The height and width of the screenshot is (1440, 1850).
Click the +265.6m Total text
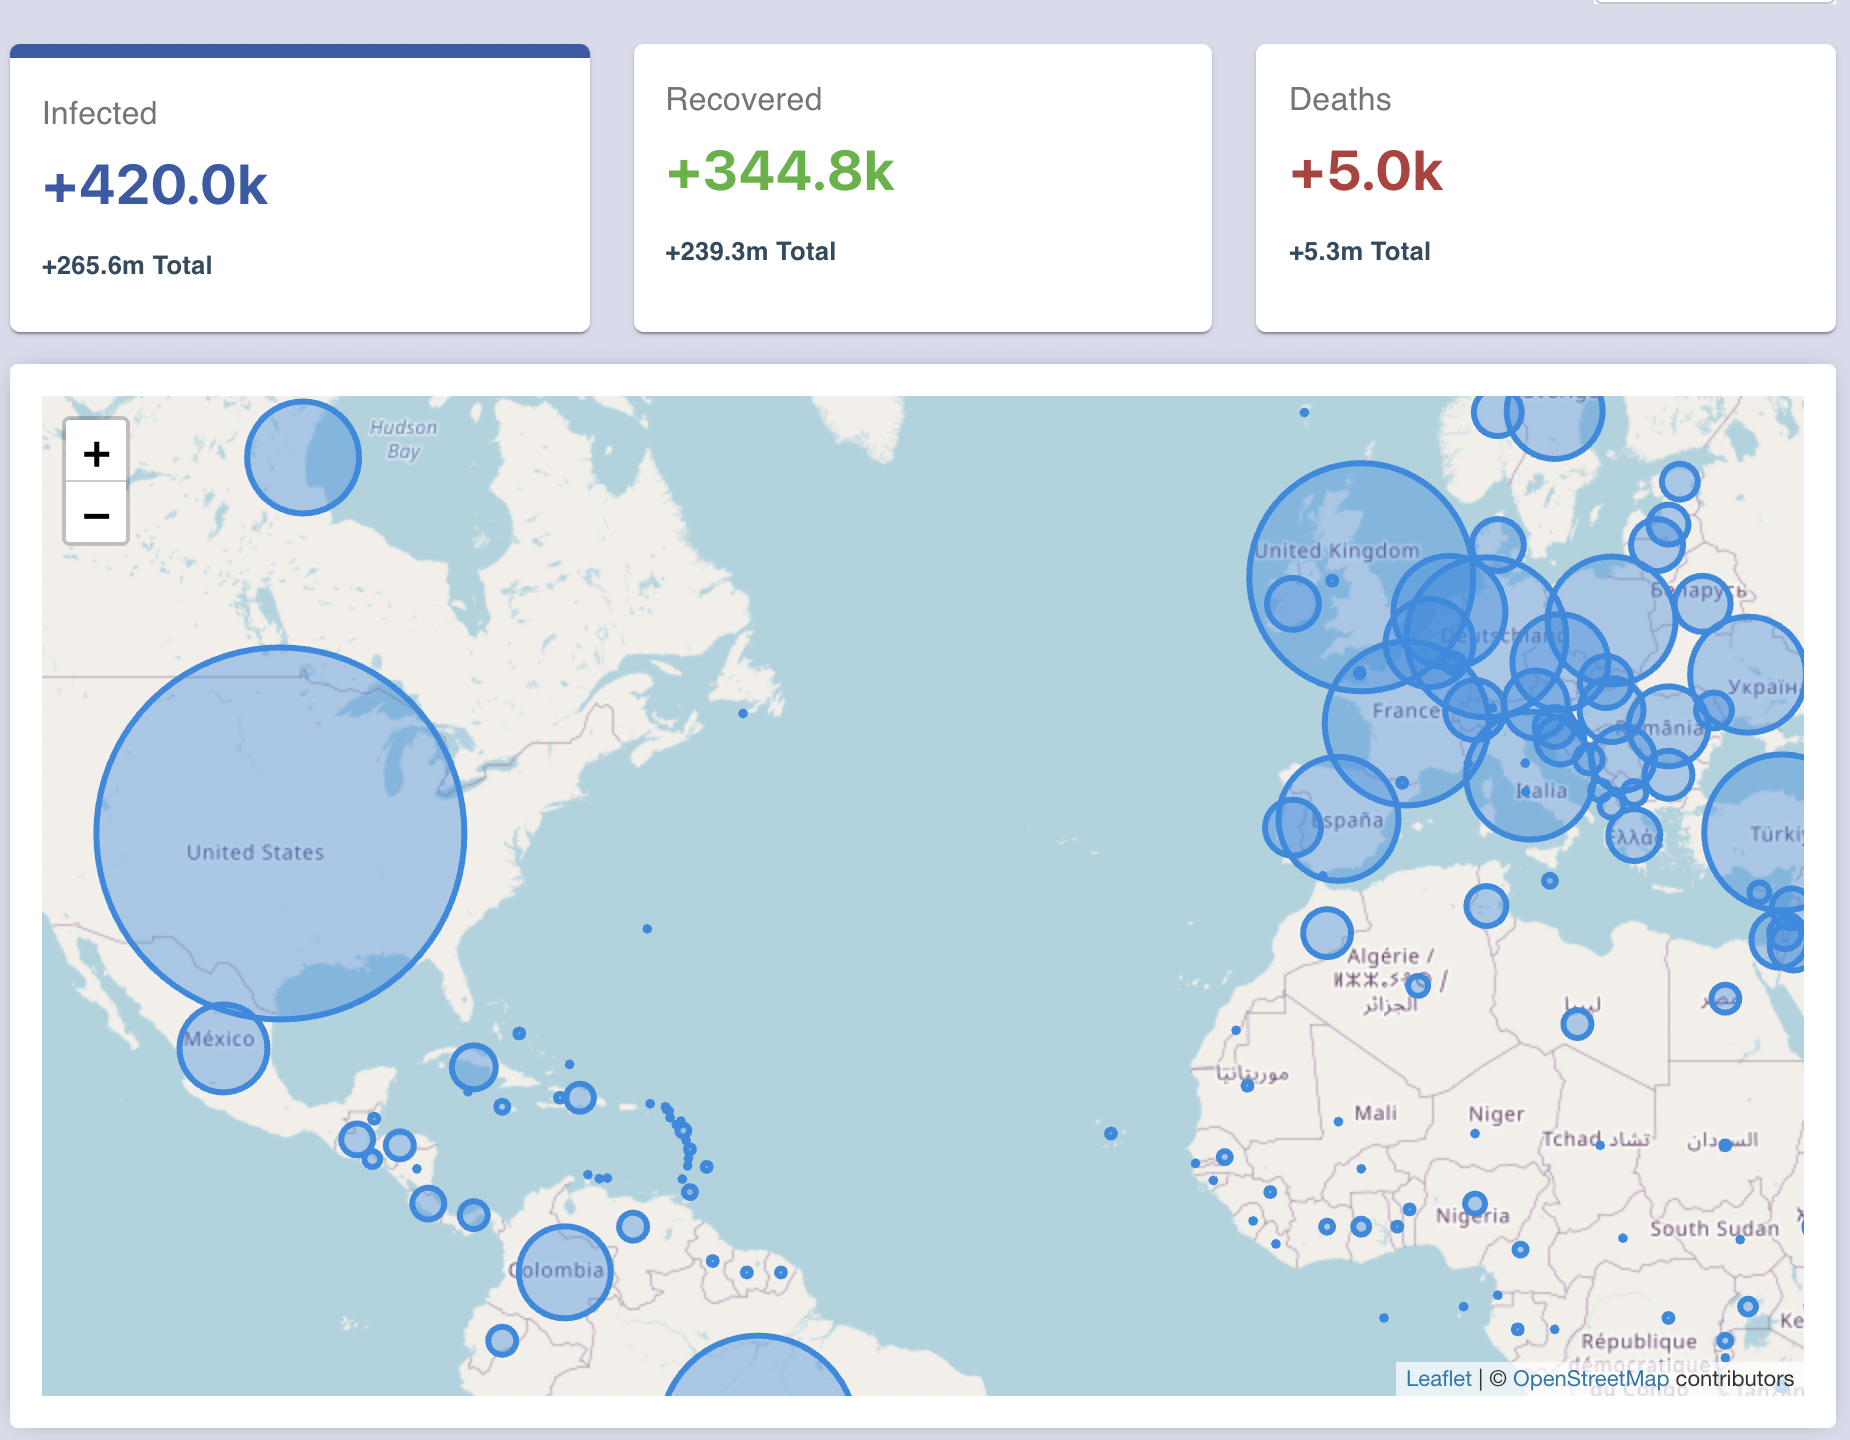pos(127,265)
